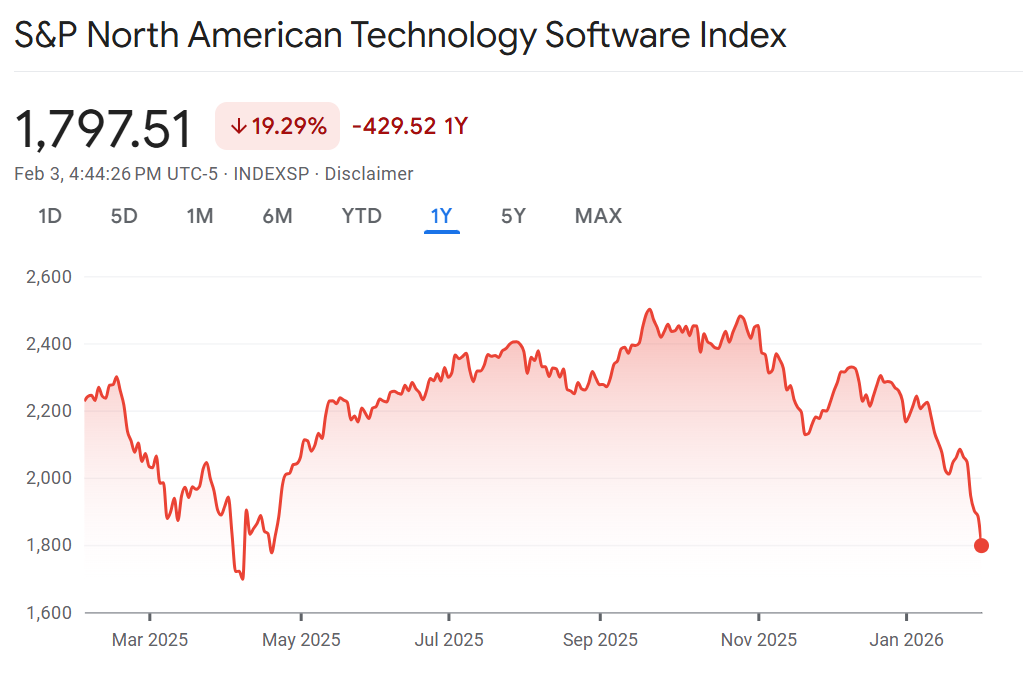Open the 6M time range tab

(x=277, y=216)
